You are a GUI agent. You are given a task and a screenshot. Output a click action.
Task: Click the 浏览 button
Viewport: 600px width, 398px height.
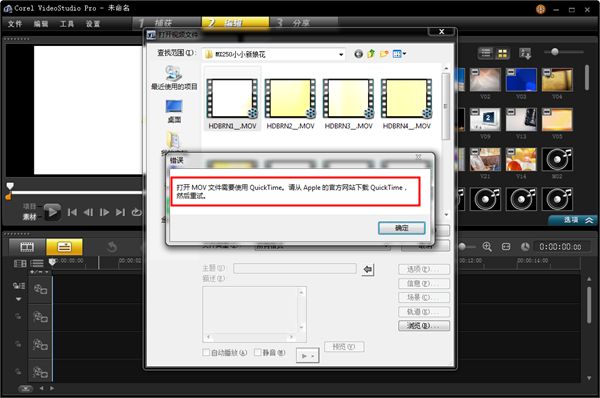click(424, 326)
